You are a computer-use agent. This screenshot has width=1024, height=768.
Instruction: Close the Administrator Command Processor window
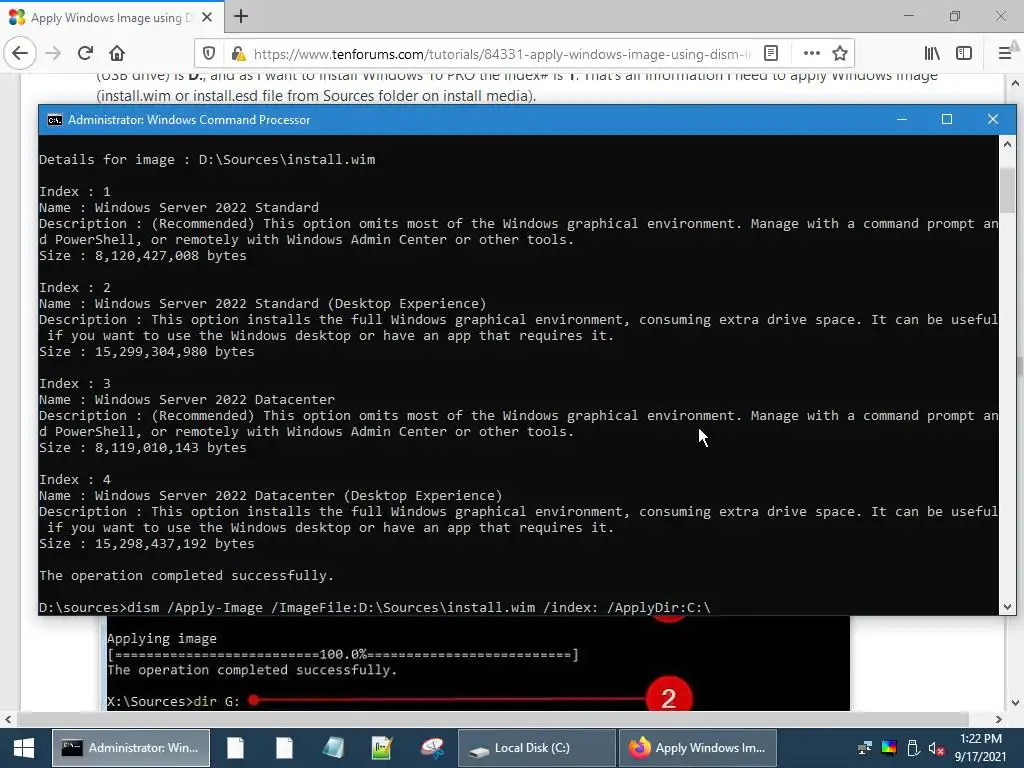coord(993,119)
